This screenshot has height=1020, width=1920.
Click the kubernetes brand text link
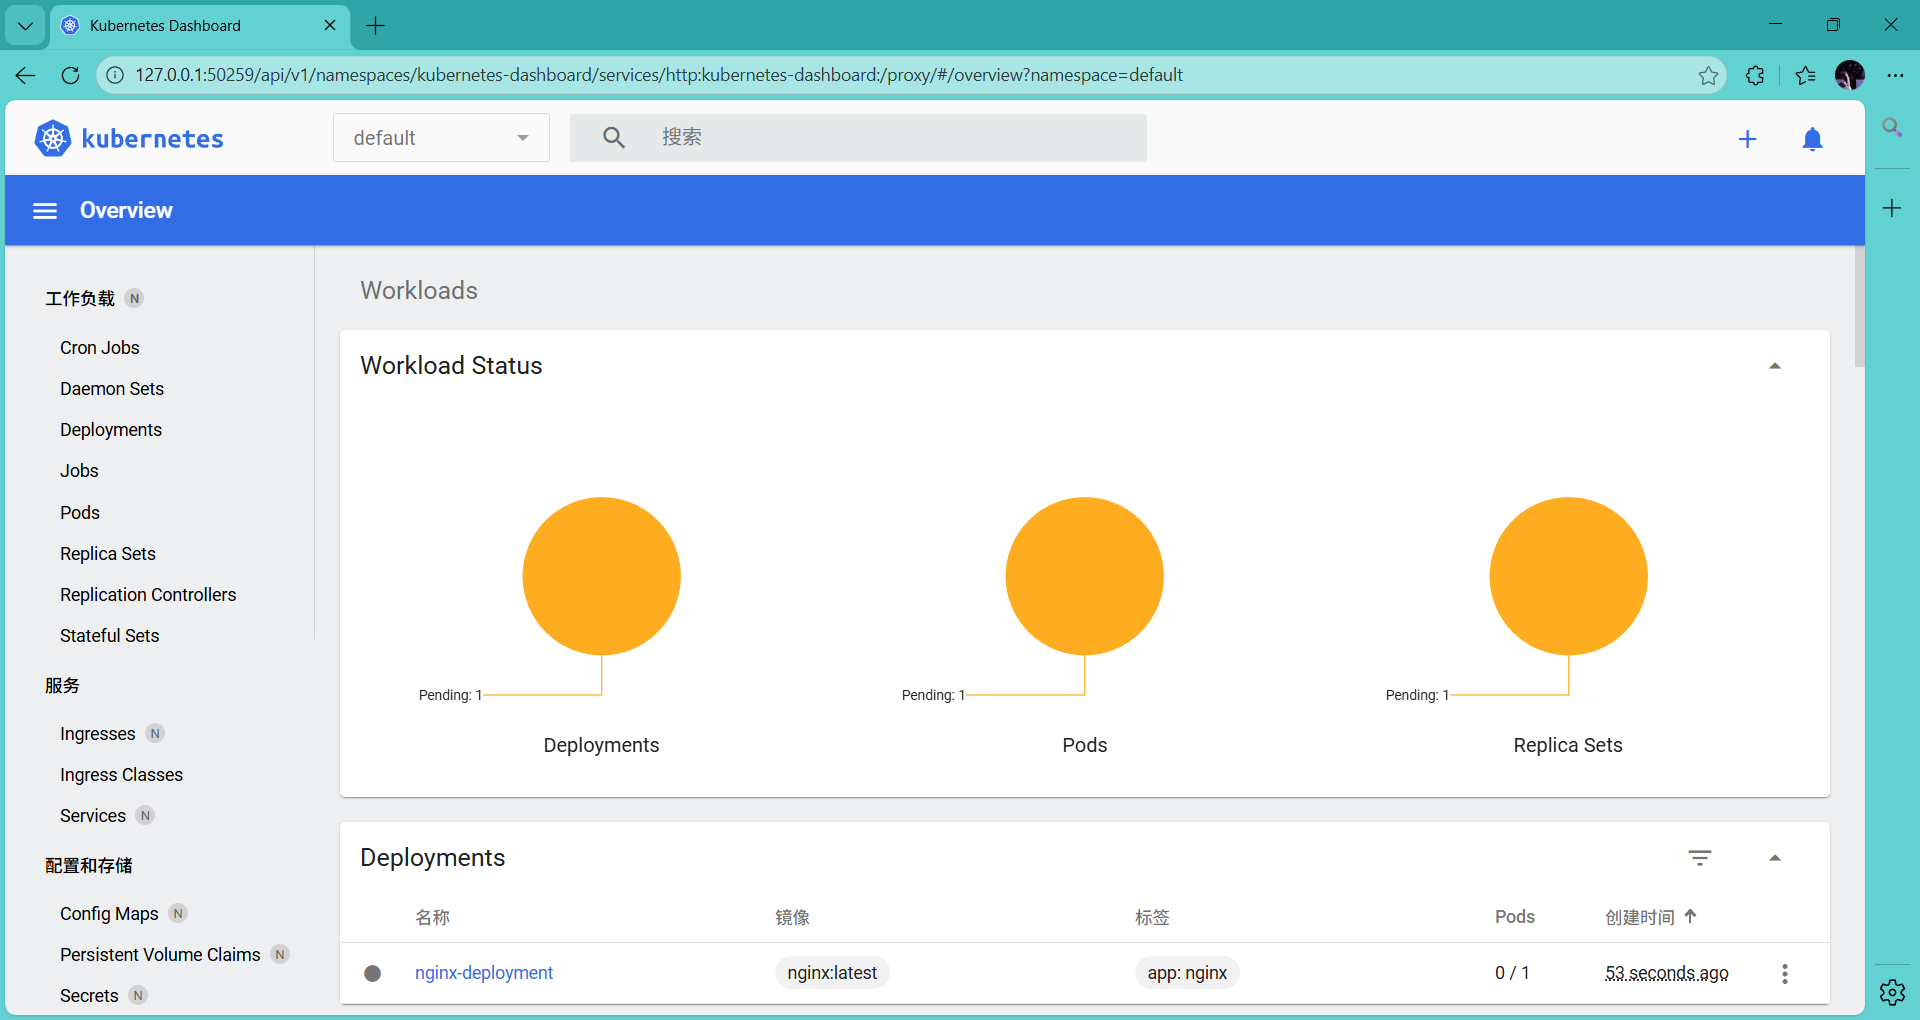(152, 138)
